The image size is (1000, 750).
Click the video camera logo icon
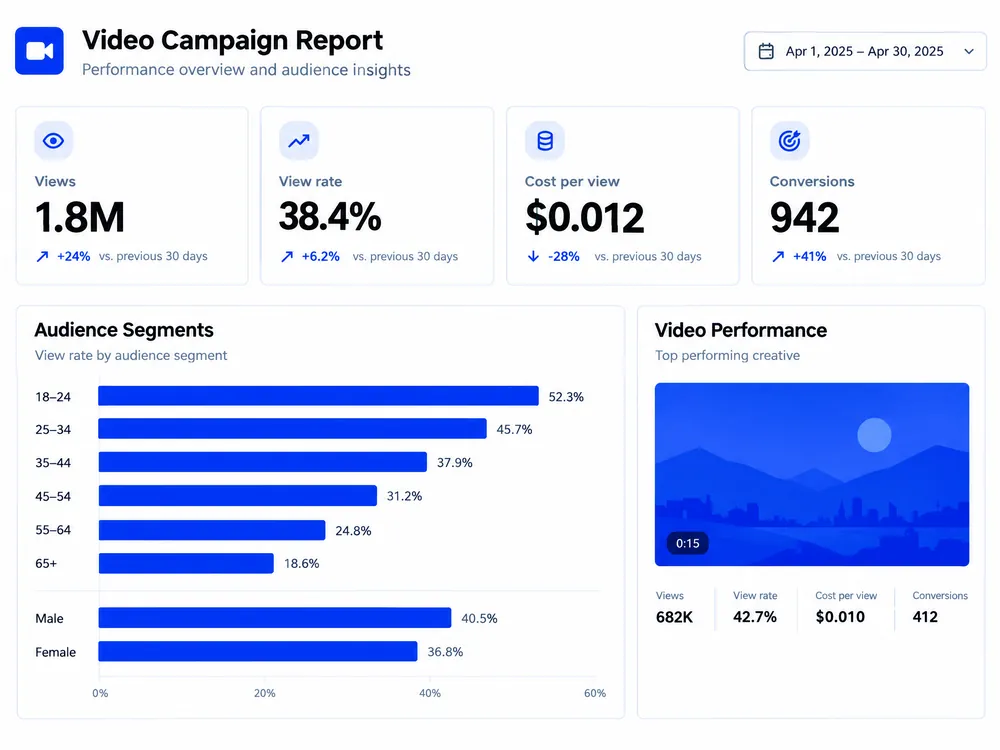pos(39,51)
